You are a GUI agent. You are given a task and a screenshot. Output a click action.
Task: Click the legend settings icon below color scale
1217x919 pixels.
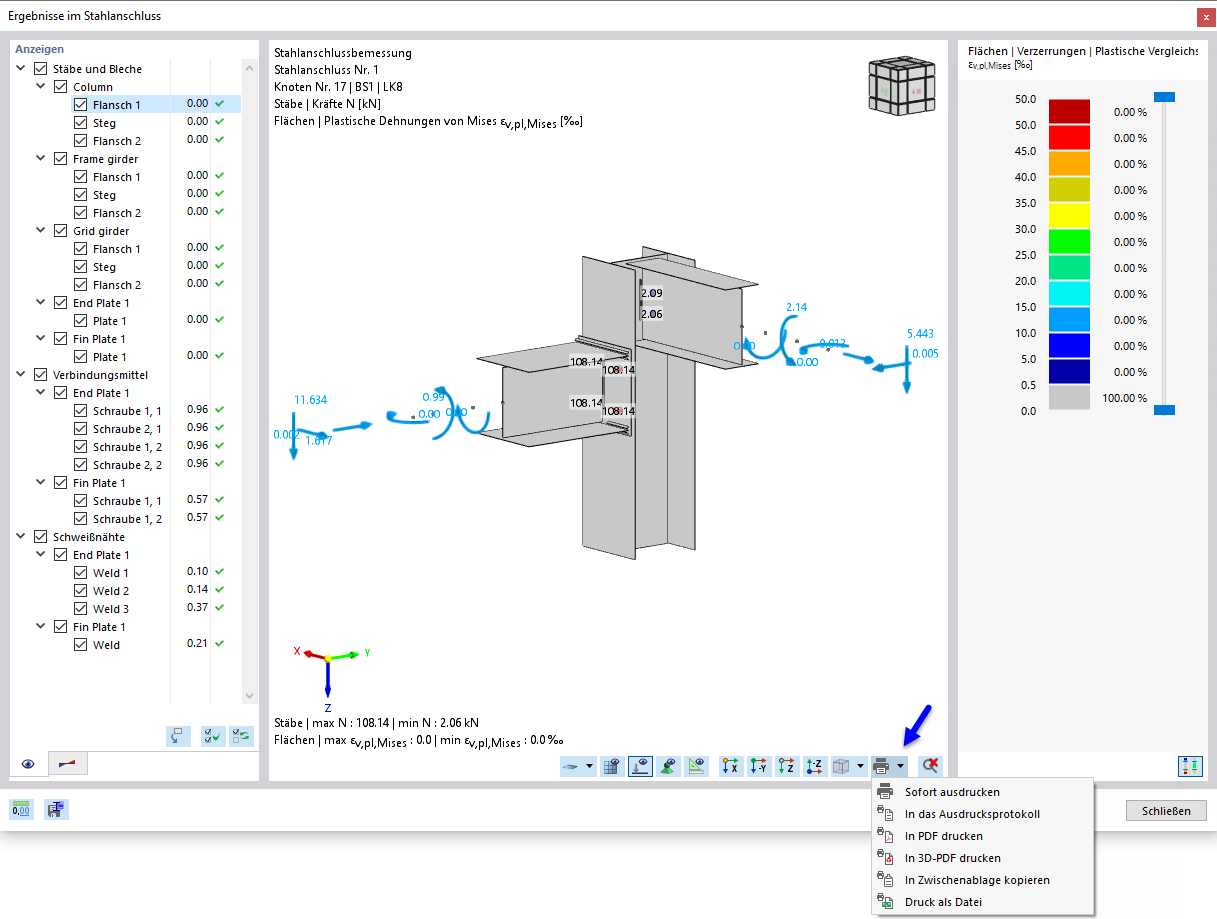click(x=1189, y=766)
